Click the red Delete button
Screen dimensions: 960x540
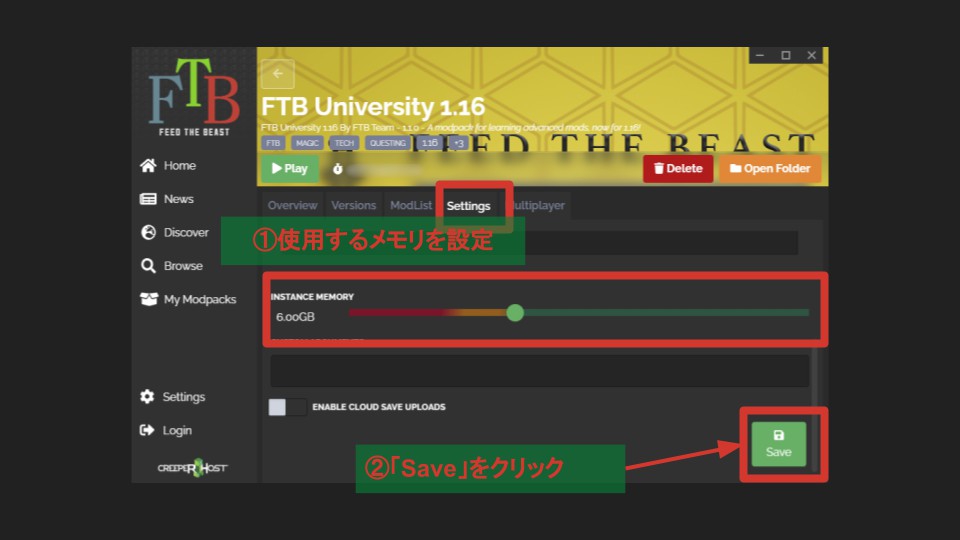677,169
